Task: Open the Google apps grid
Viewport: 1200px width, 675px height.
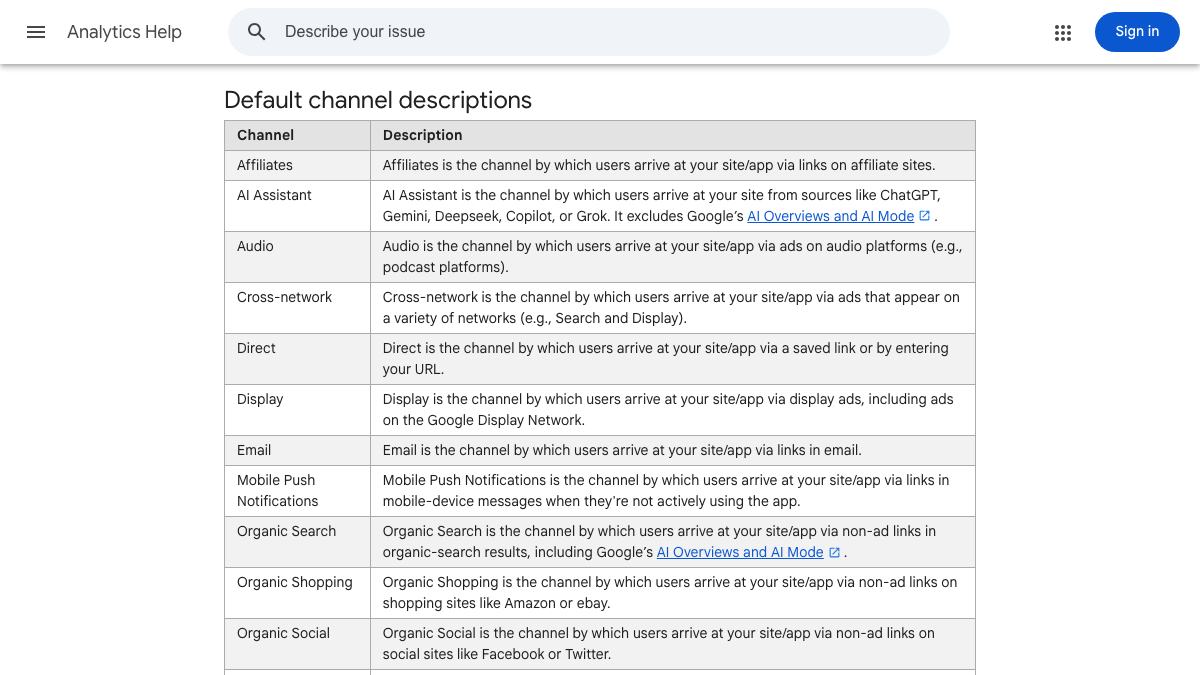Action: (1063, 33)
